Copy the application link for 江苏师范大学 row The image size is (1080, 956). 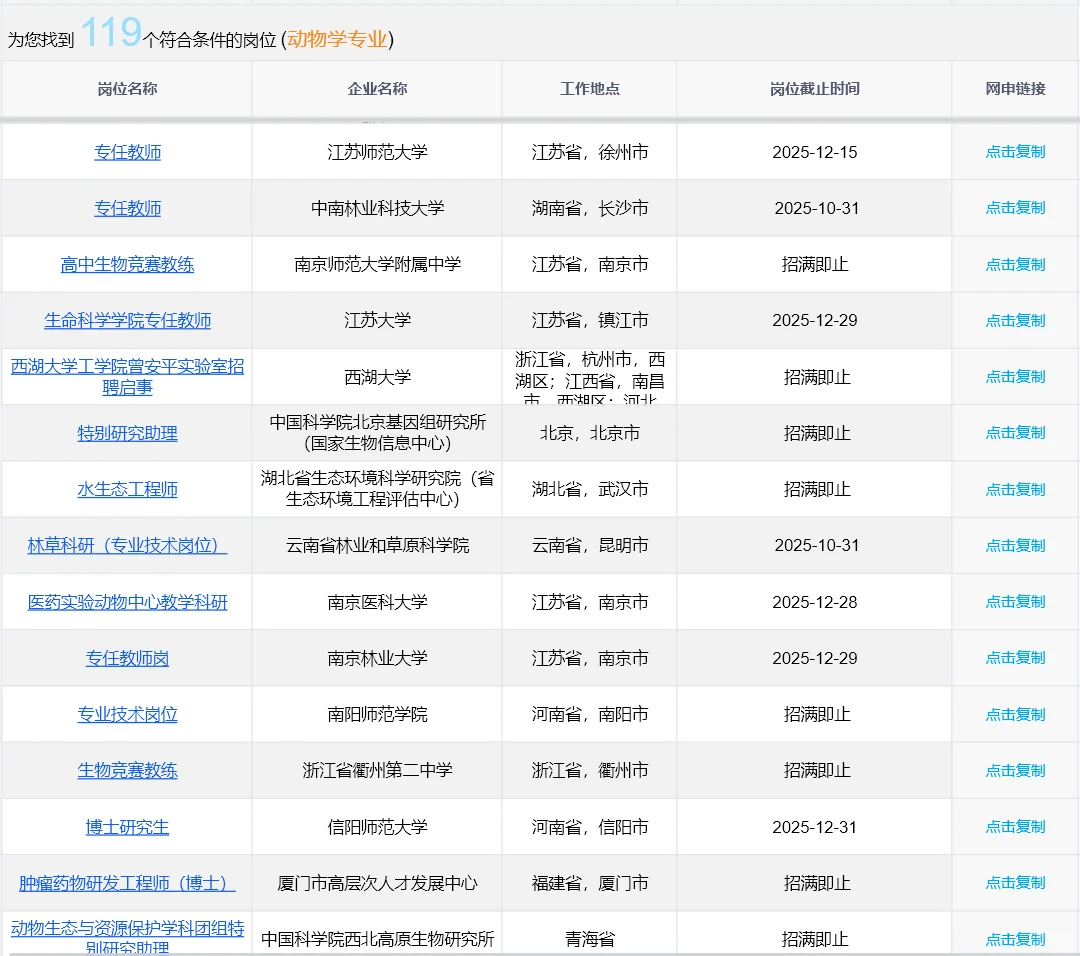[1015, 152]
